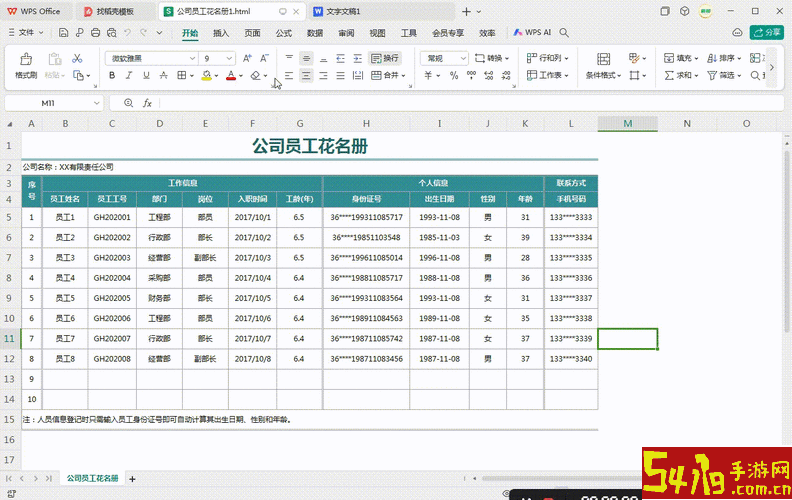Open the 数据 (Data) ribbon tab
Viewport: 792px width, 500px height.
[315, 33]
